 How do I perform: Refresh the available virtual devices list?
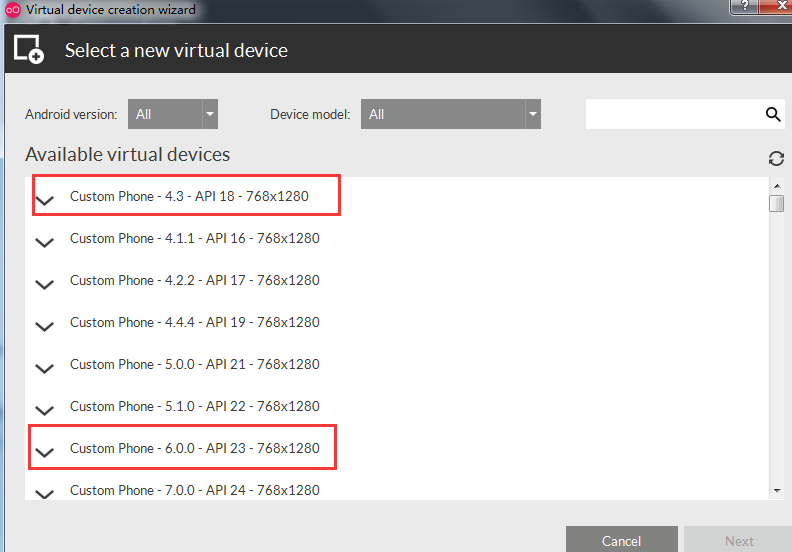coord(776,159)
